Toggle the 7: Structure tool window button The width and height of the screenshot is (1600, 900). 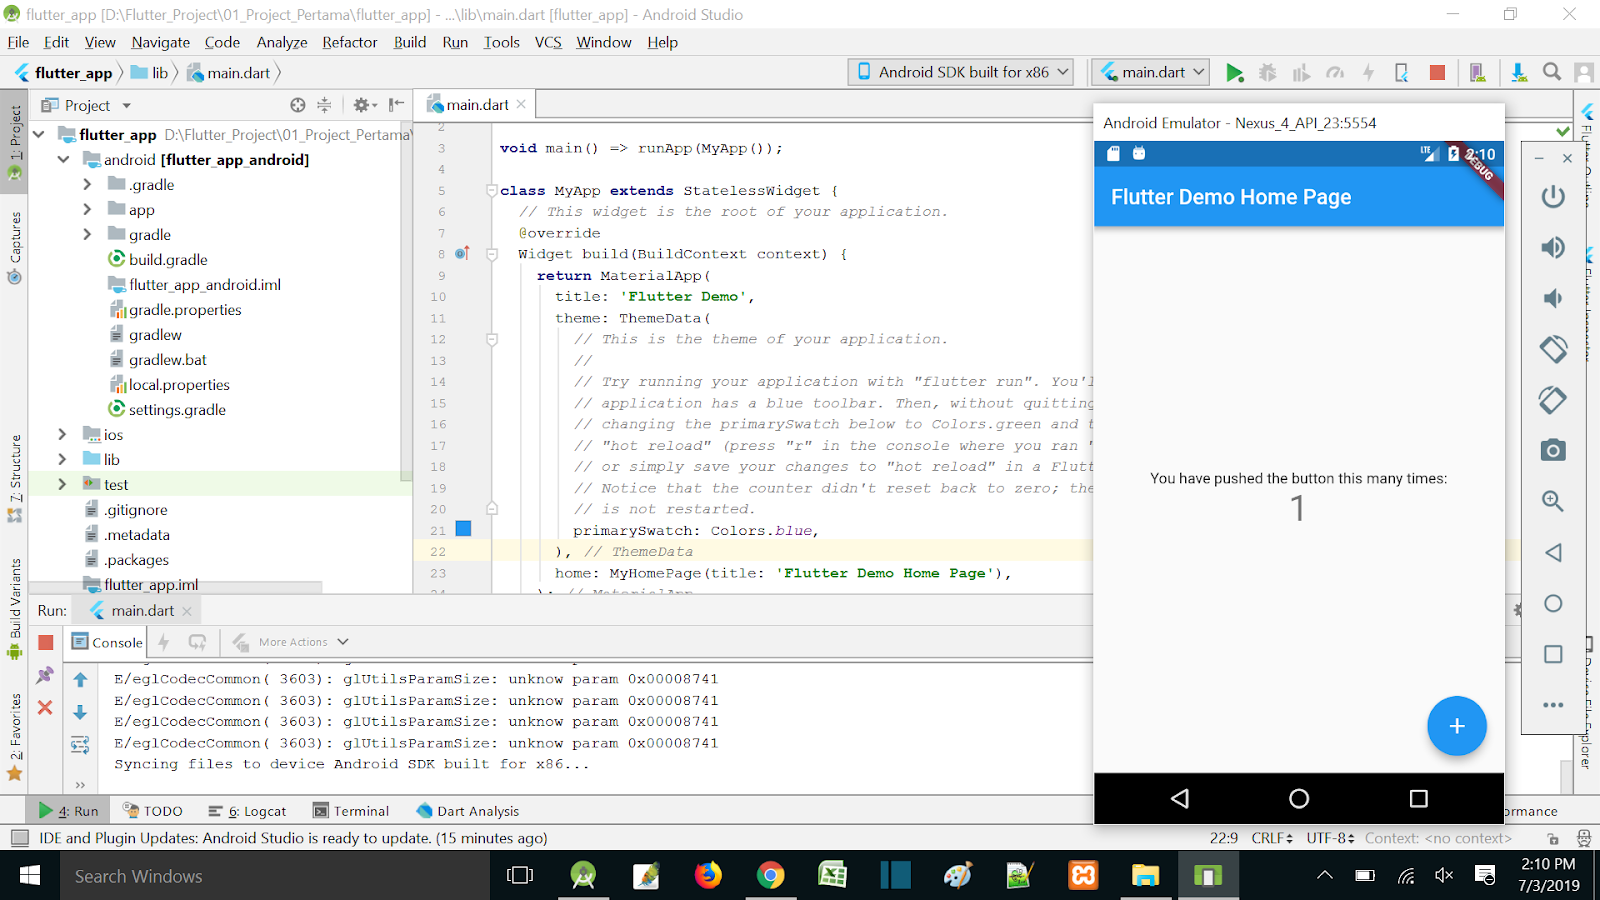(x=15, y=478)
